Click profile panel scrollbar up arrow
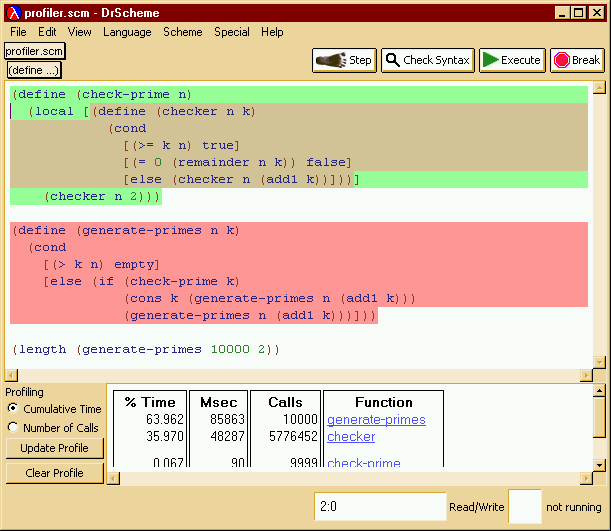The image size is (611, 531). coord(599,390)
